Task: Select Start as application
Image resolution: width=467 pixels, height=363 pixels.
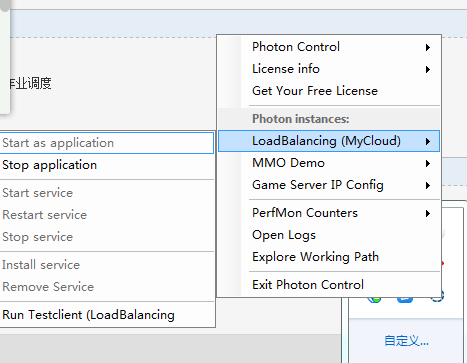Action: (107, 143)
